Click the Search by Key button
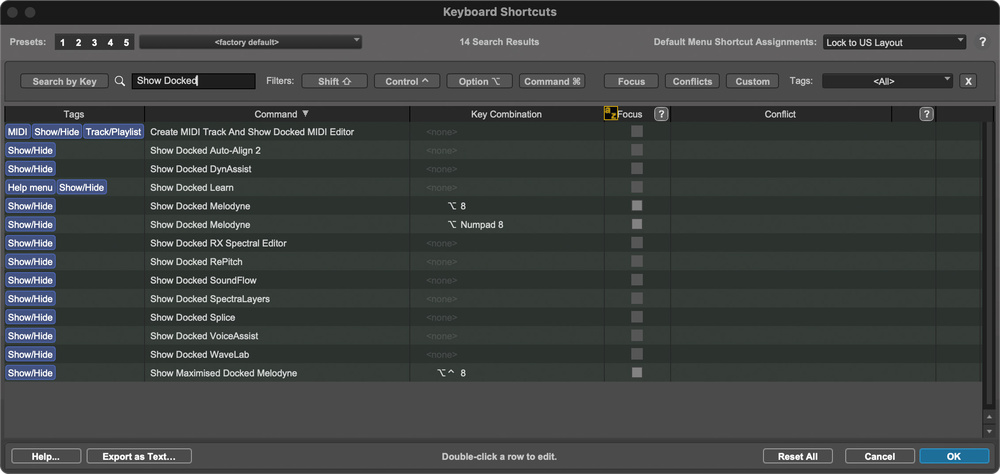Image resolution: width=1000 pixels, height=474 pixels. pyautogui.click(x=64, y=81)
